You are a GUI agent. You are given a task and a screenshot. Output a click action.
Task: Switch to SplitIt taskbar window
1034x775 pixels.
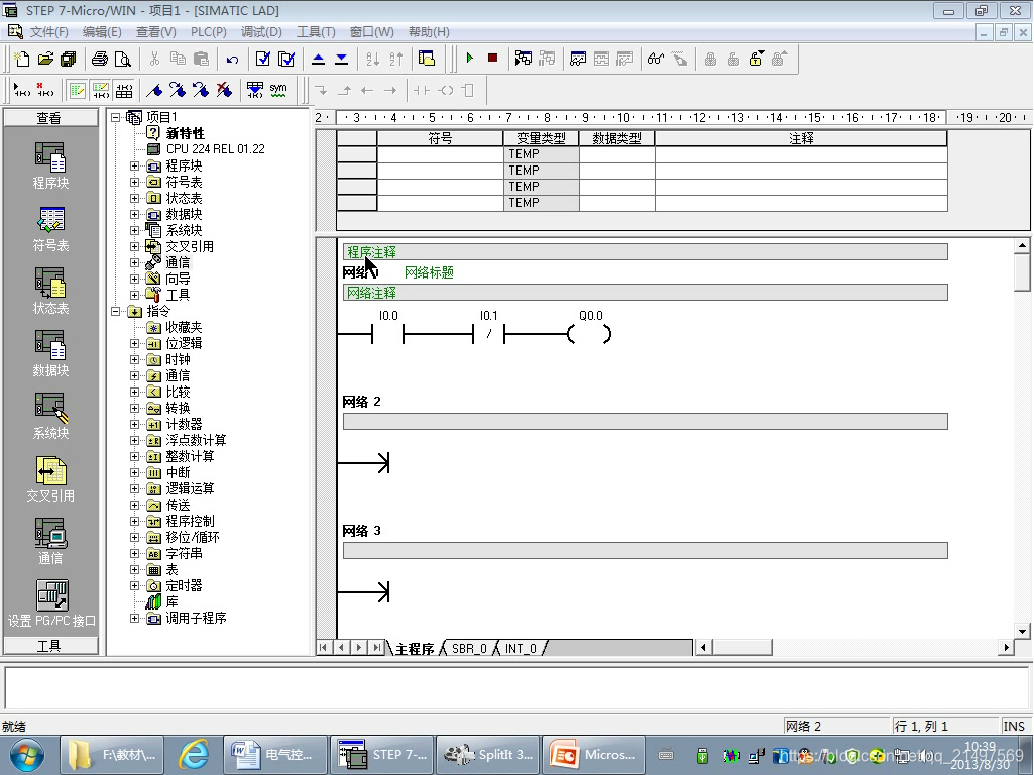point(489,755)
